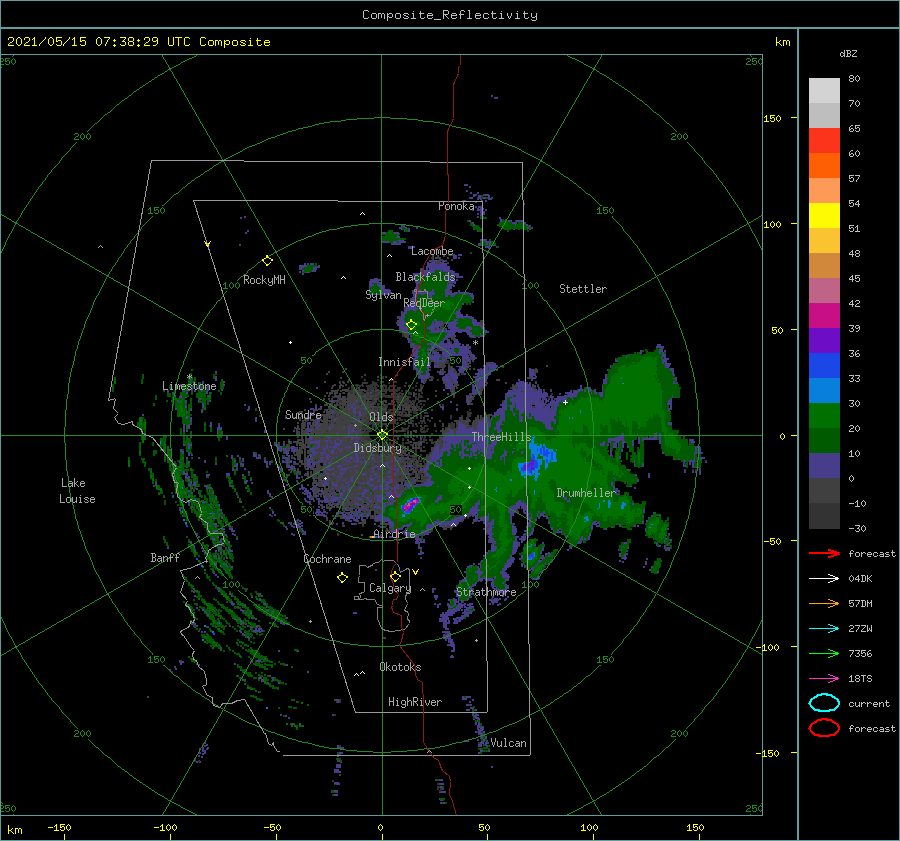The image size is (900, 841).
Task: Click the cyan 27ZW arrow icon
Action: click(824, 629)
